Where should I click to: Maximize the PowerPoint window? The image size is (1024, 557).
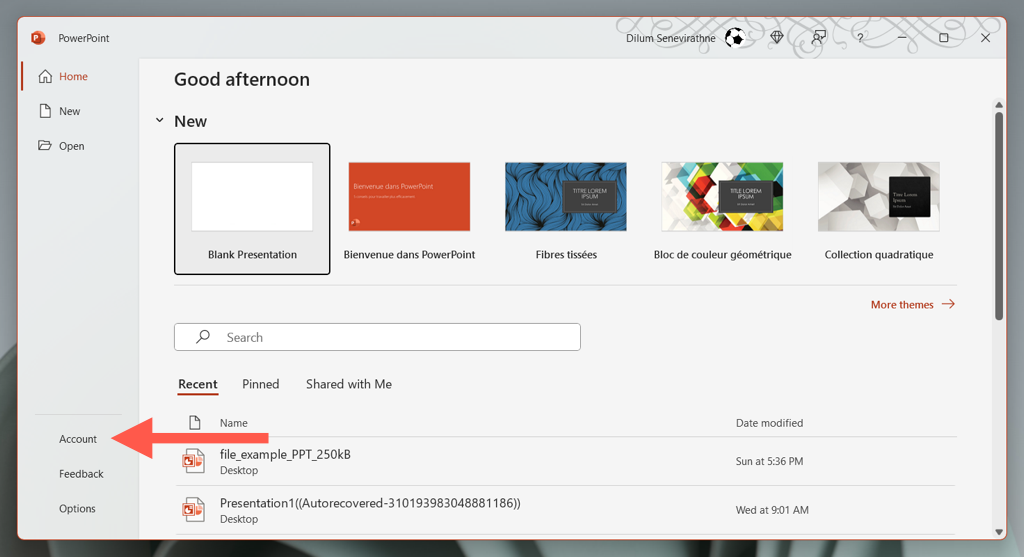pos(944,38)
